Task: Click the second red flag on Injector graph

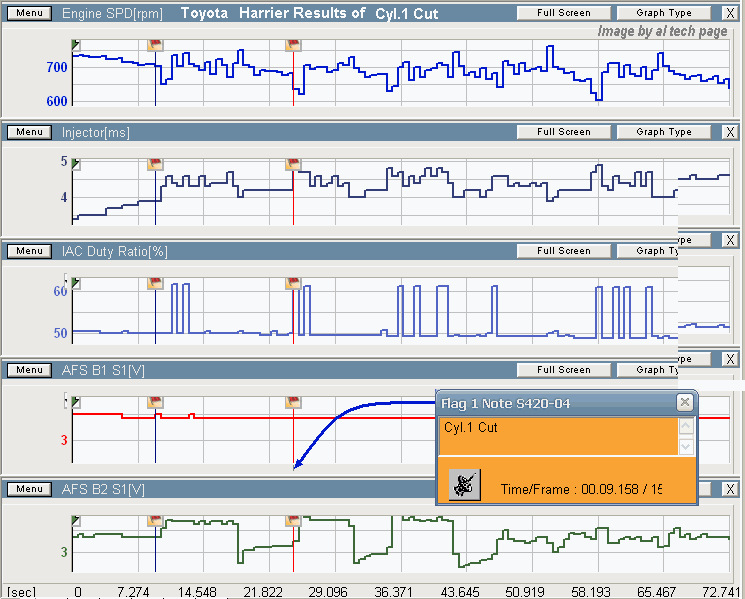Action: 293,165
